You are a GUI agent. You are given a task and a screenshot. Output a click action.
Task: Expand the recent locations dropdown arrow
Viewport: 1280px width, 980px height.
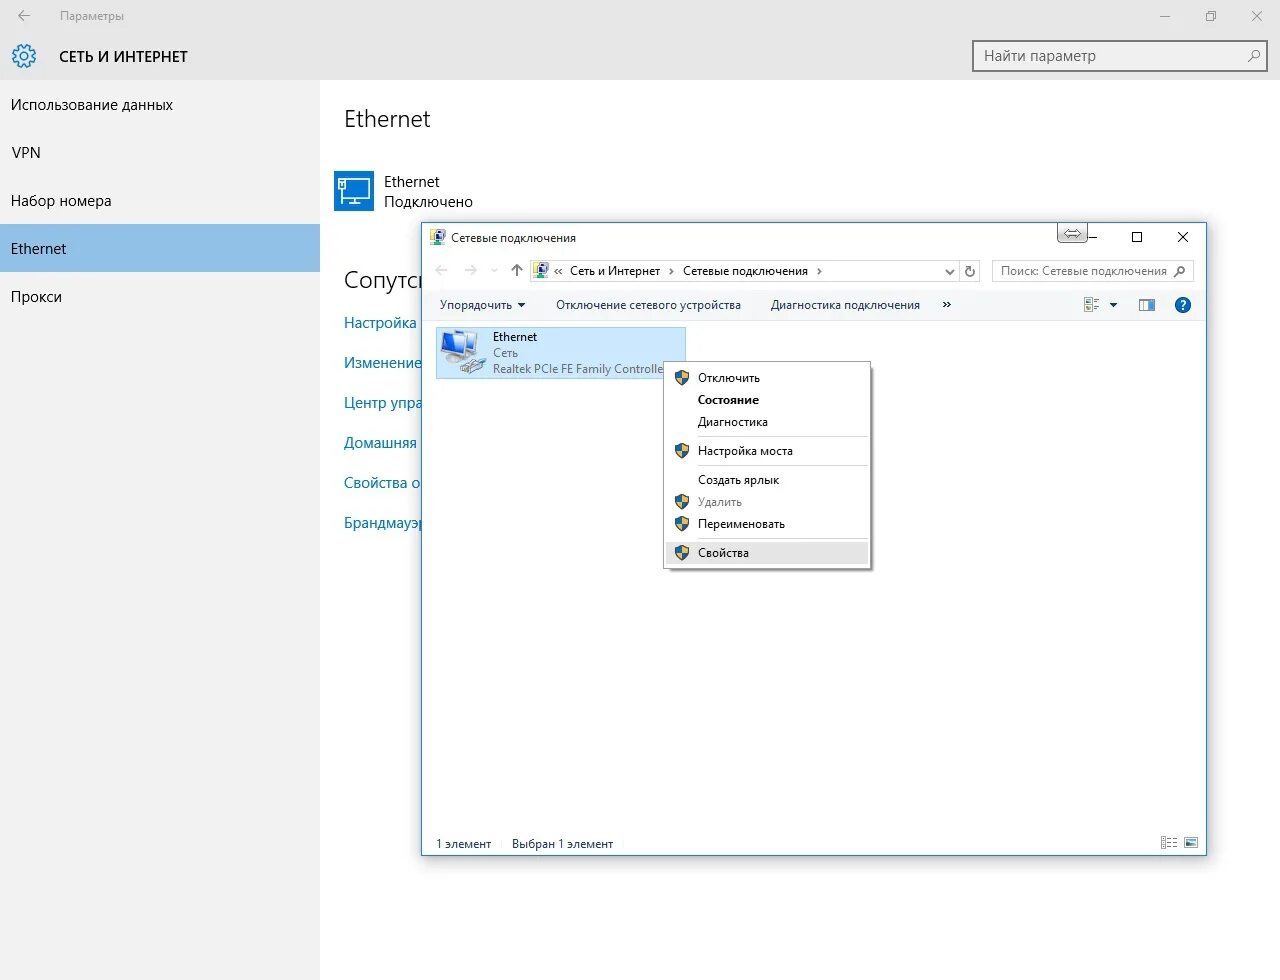coord(494,271)
